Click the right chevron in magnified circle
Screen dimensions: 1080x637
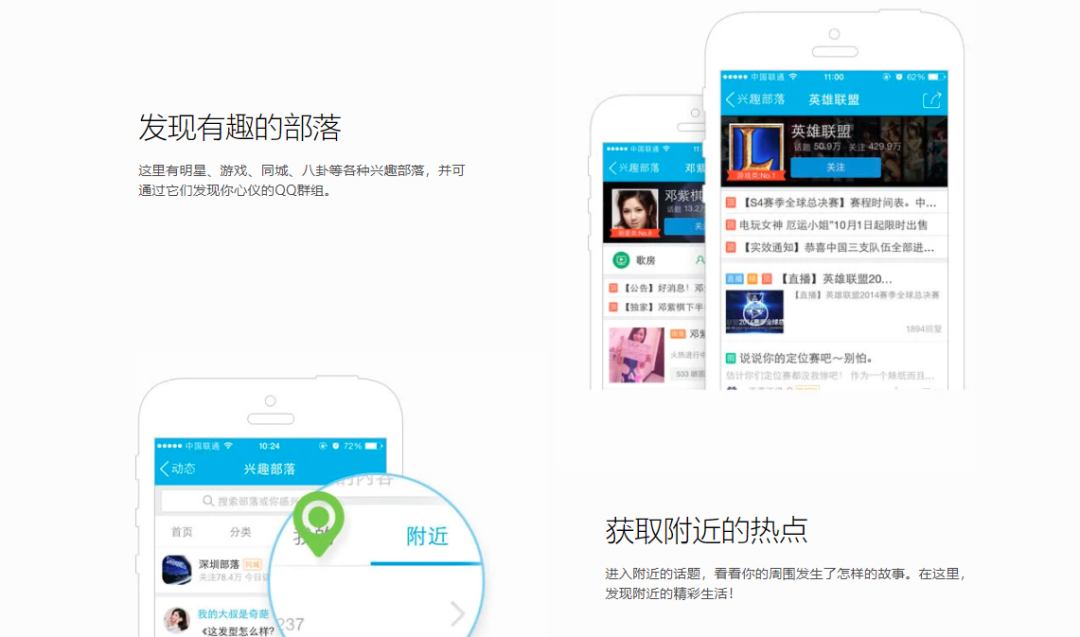458,614
